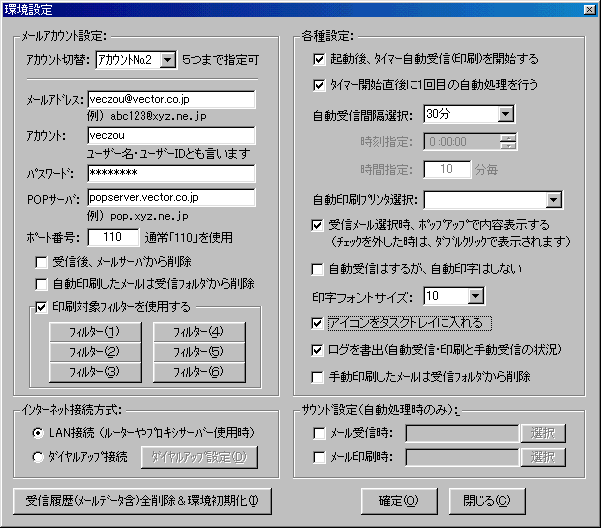Click the 時間指定 minutes field

tap(447, 169)
